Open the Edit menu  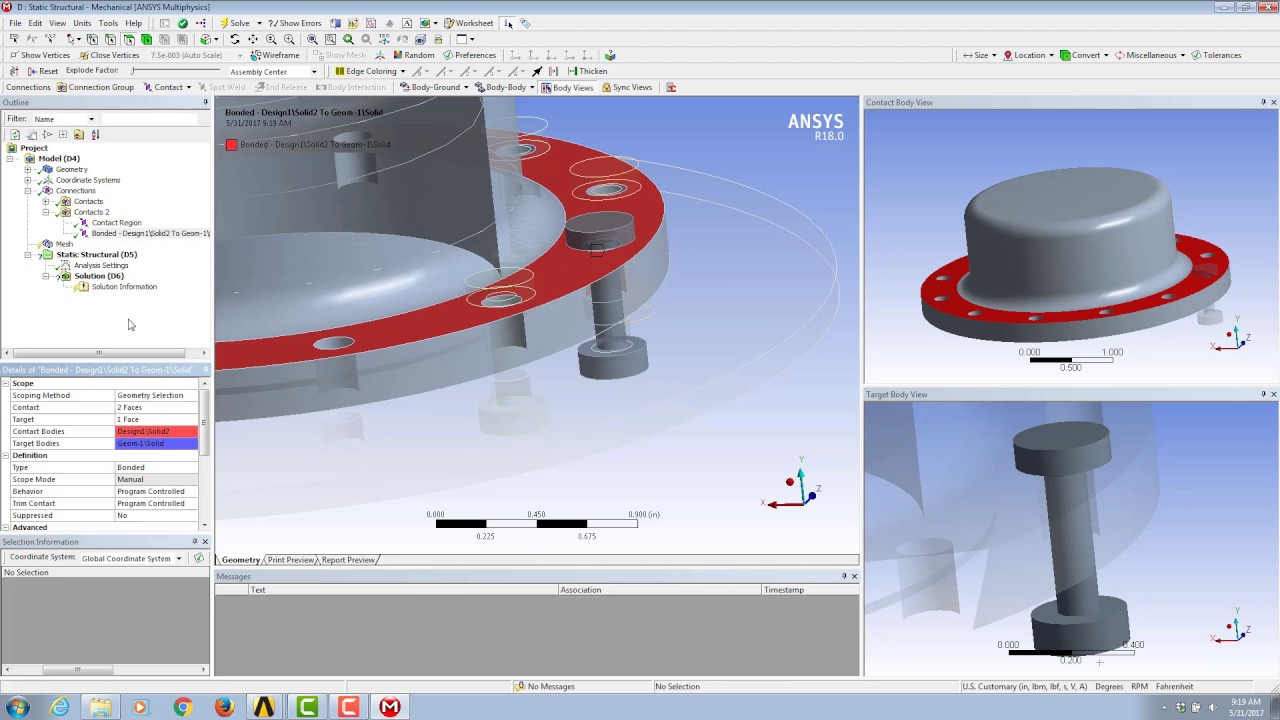point(35,23)
